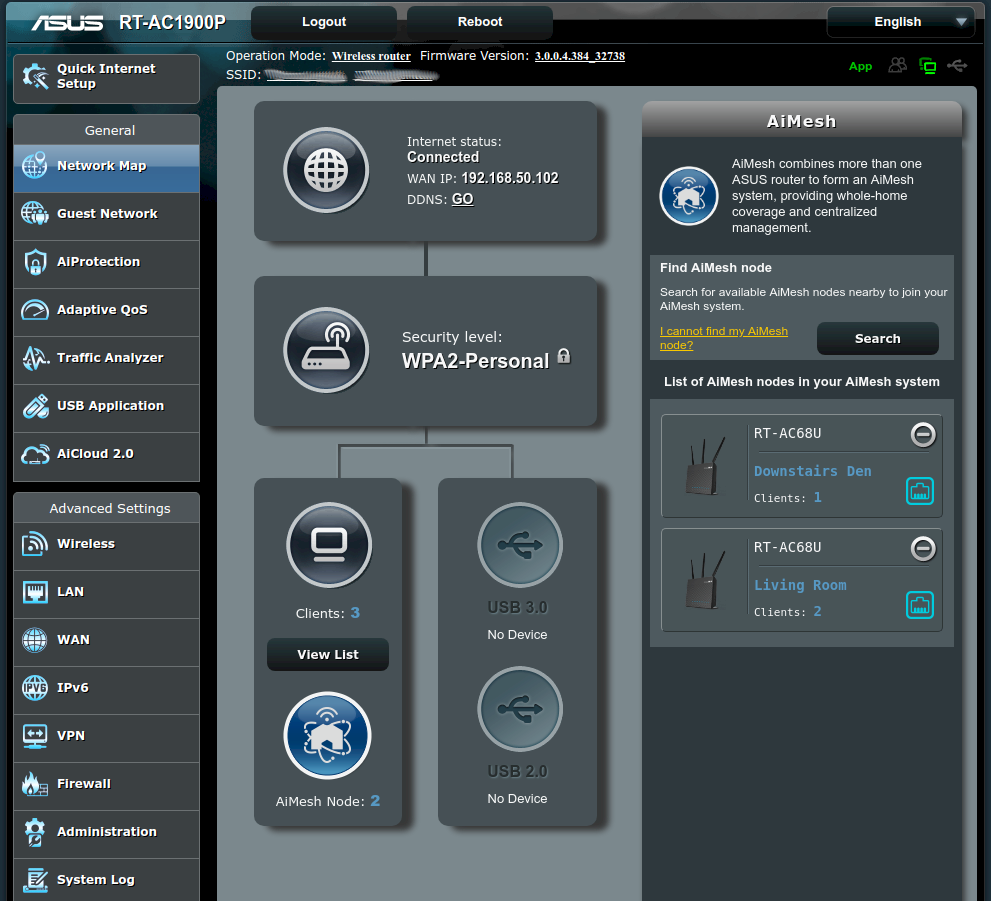Click the Logout button

[324, 22]
